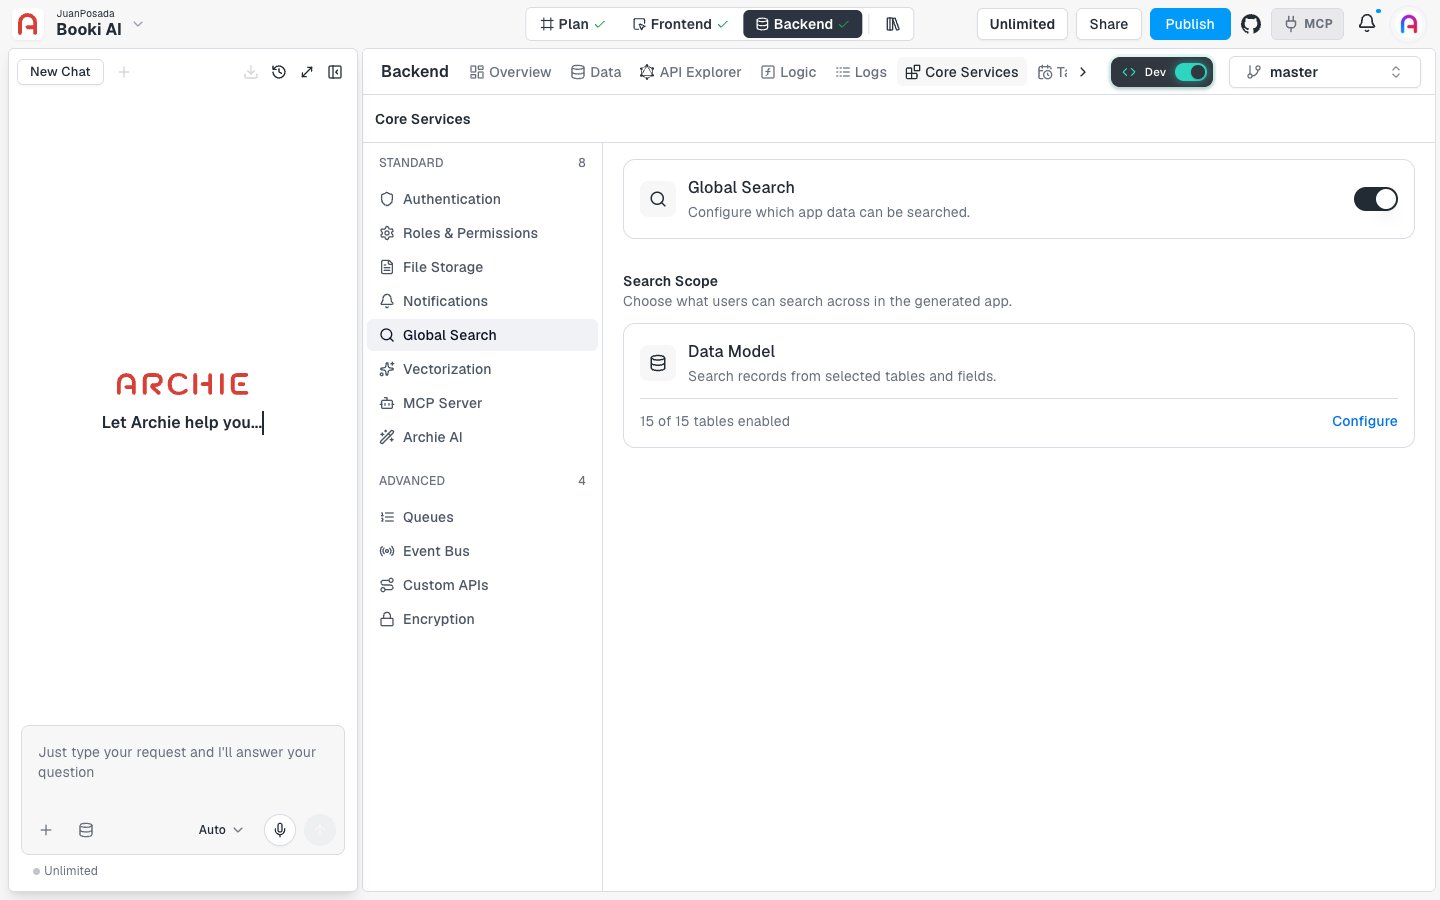
Task: Add a new chat tab with the plus icon
Action: point(124,72)
